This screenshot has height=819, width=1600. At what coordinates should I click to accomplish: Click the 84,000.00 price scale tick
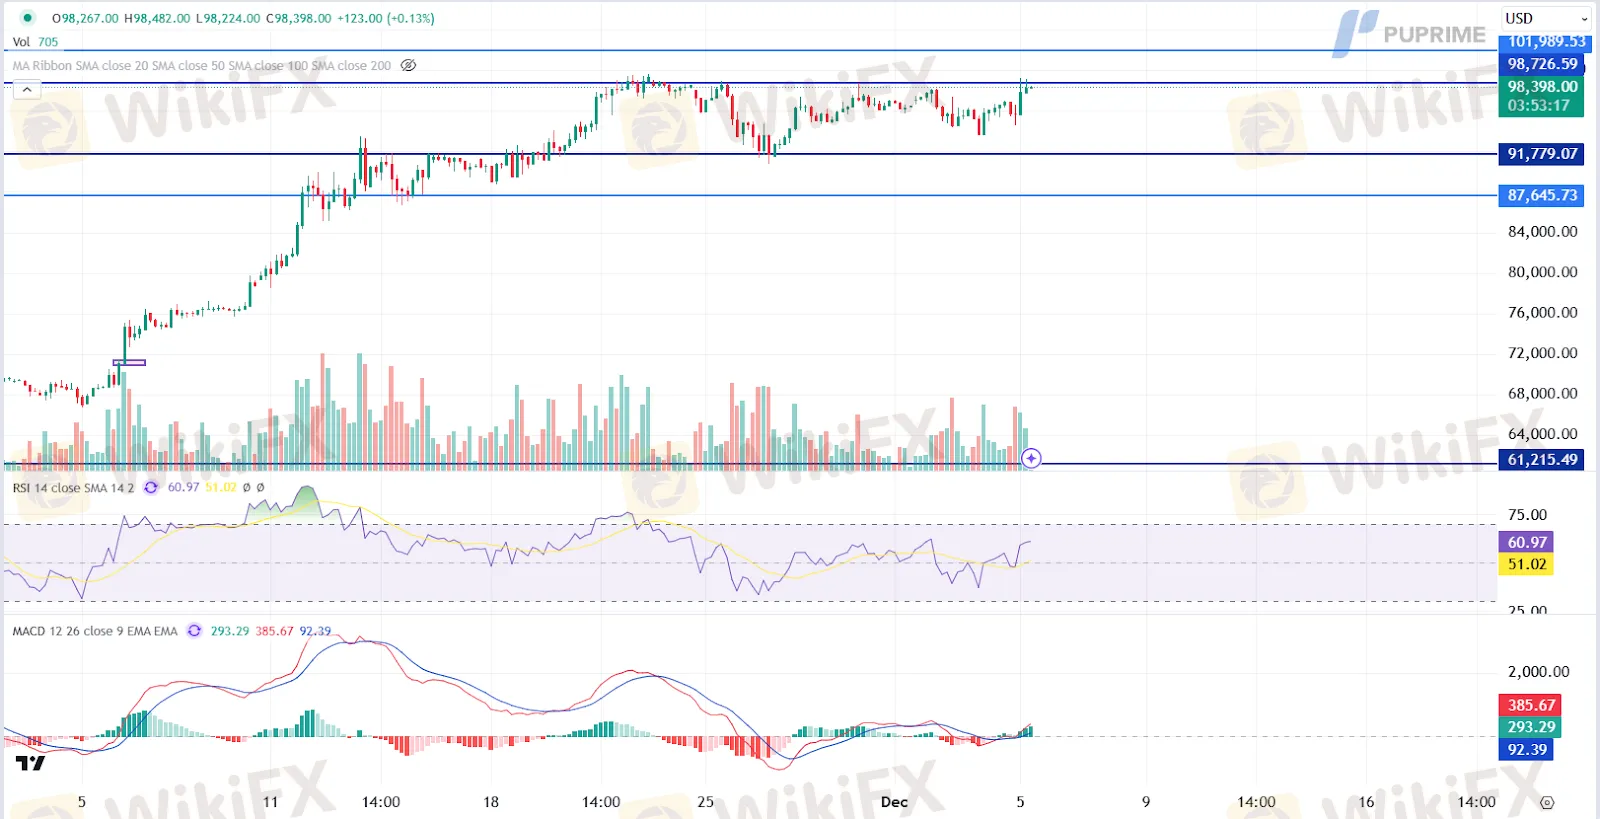click(1542, 232)
